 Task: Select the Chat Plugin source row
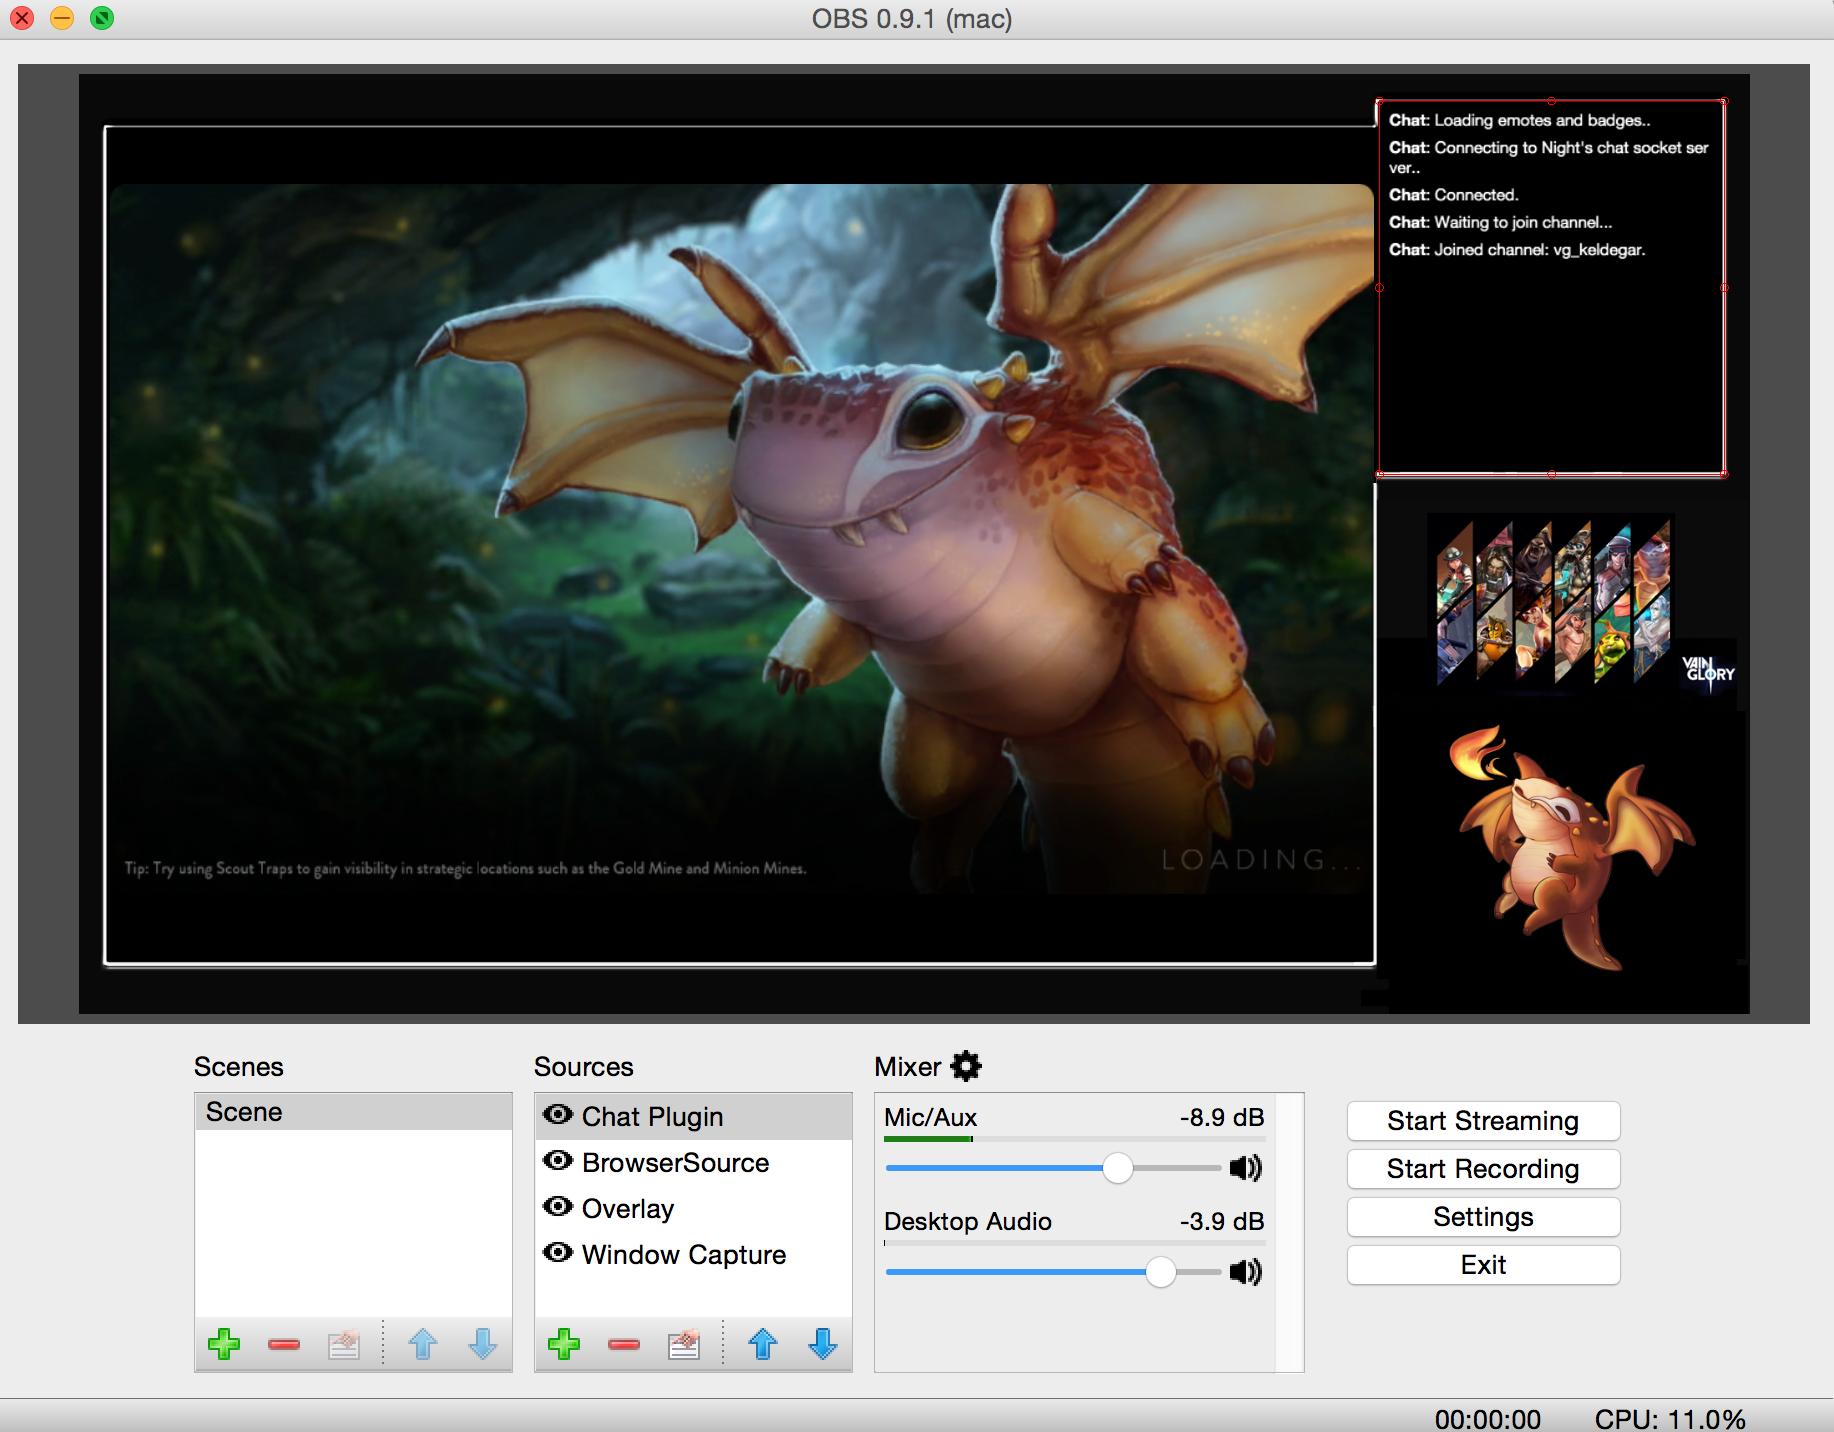pyautogui.click(x=694, y=1116)
